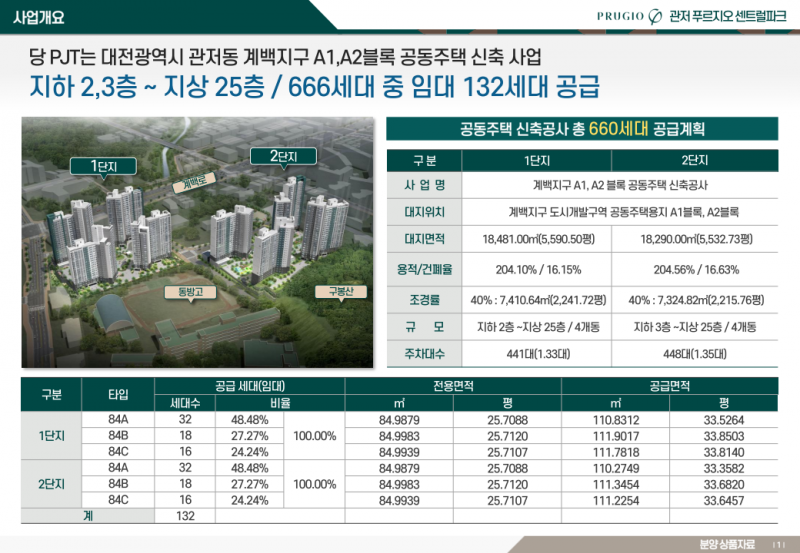Click the 관저 푸르지오 센트럴파크 title text

(730, 16)
